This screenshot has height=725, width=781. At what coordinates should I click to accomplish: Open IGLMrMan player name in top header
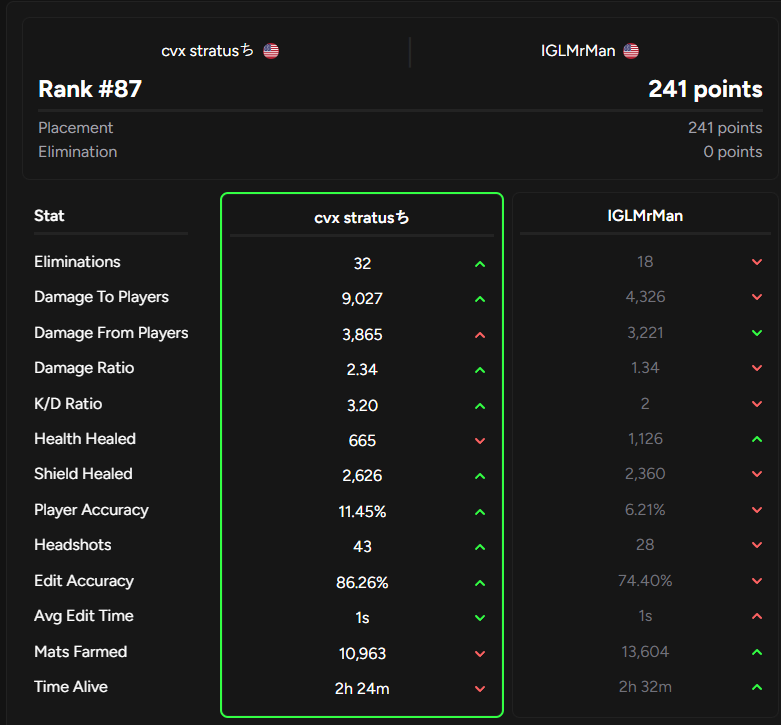(x=578, y=51)
